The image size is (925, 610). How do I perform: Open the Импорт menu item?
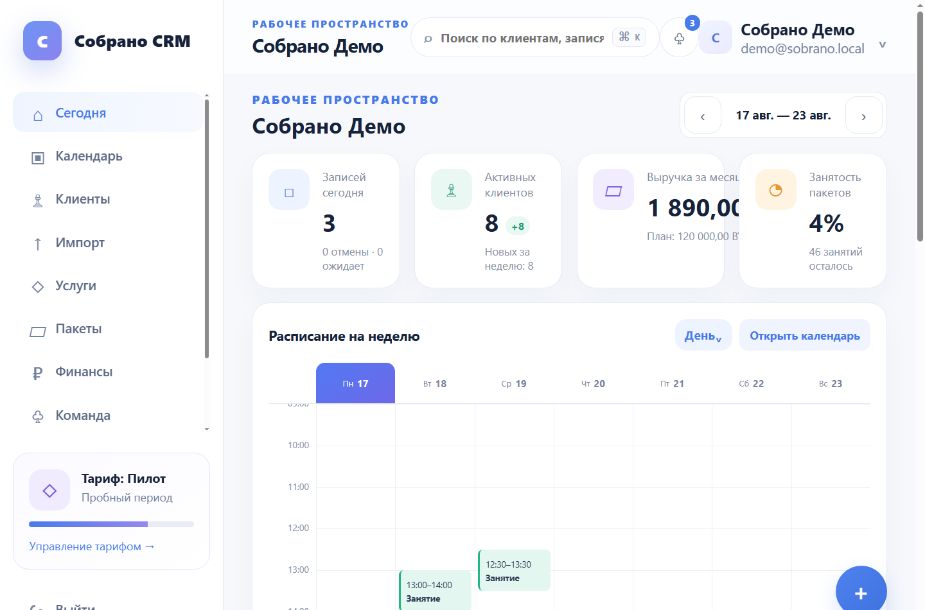click(108, 242)
